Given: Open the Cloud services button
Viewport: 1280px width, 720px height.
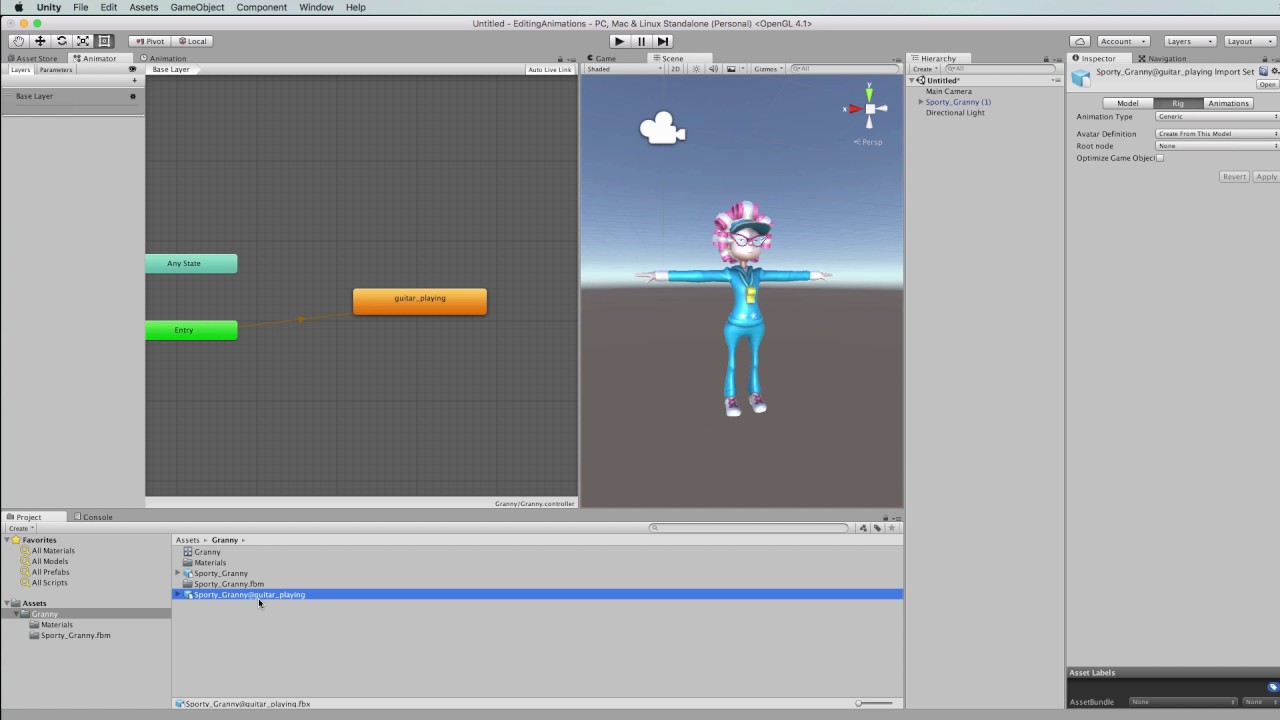Looking at the screenshot, I should [x=1080, y=41].
